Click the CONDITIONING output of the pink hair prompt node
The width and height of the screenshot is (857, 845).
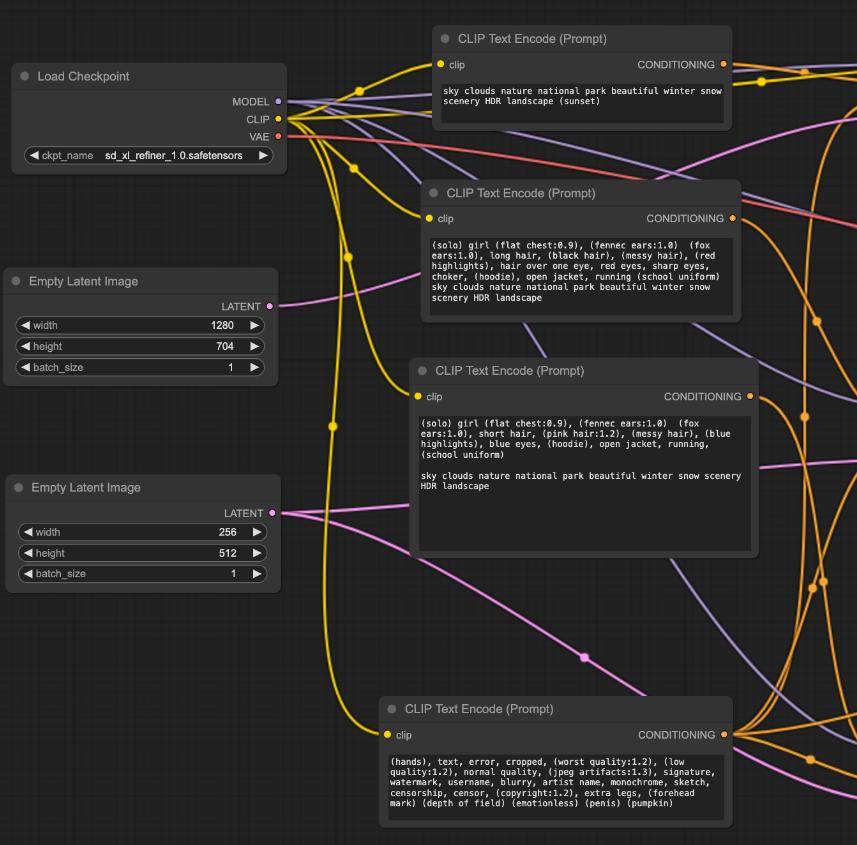750,396
